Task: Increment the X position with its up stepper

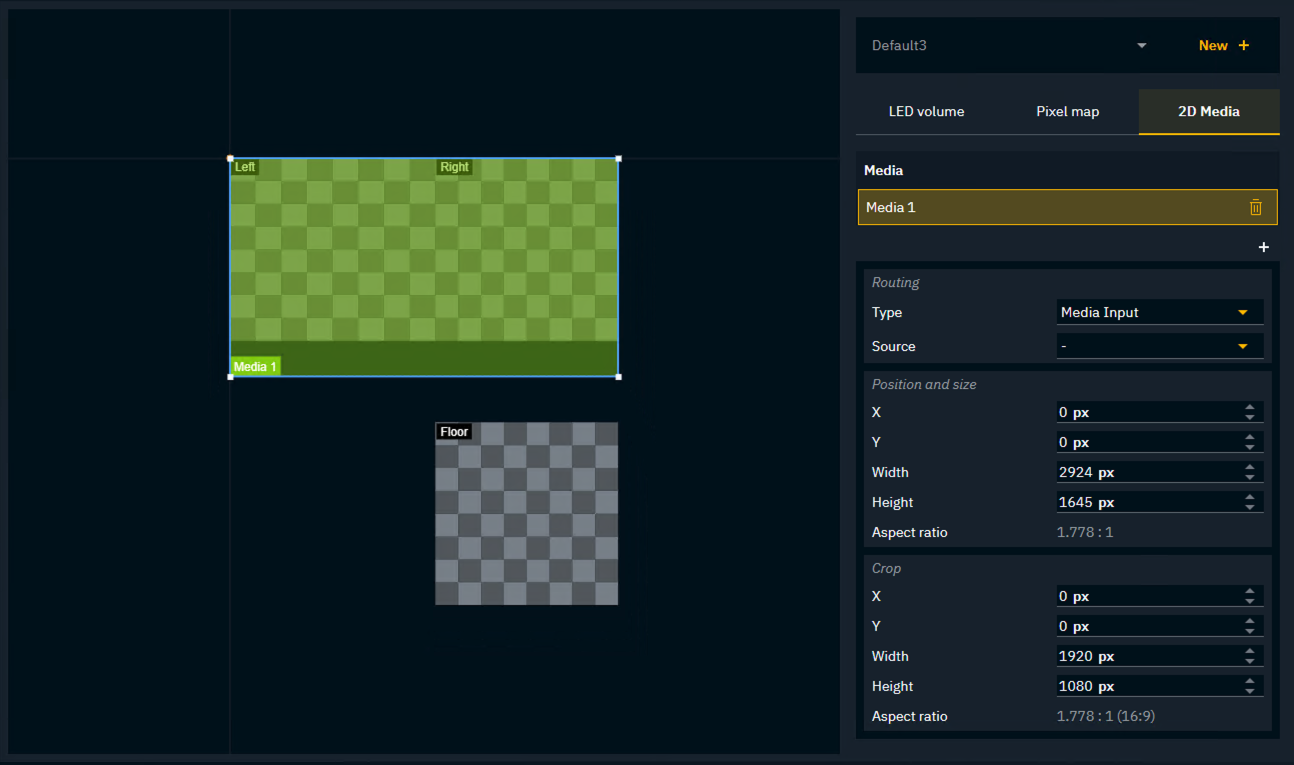Action: click(x=1249, y=407)
